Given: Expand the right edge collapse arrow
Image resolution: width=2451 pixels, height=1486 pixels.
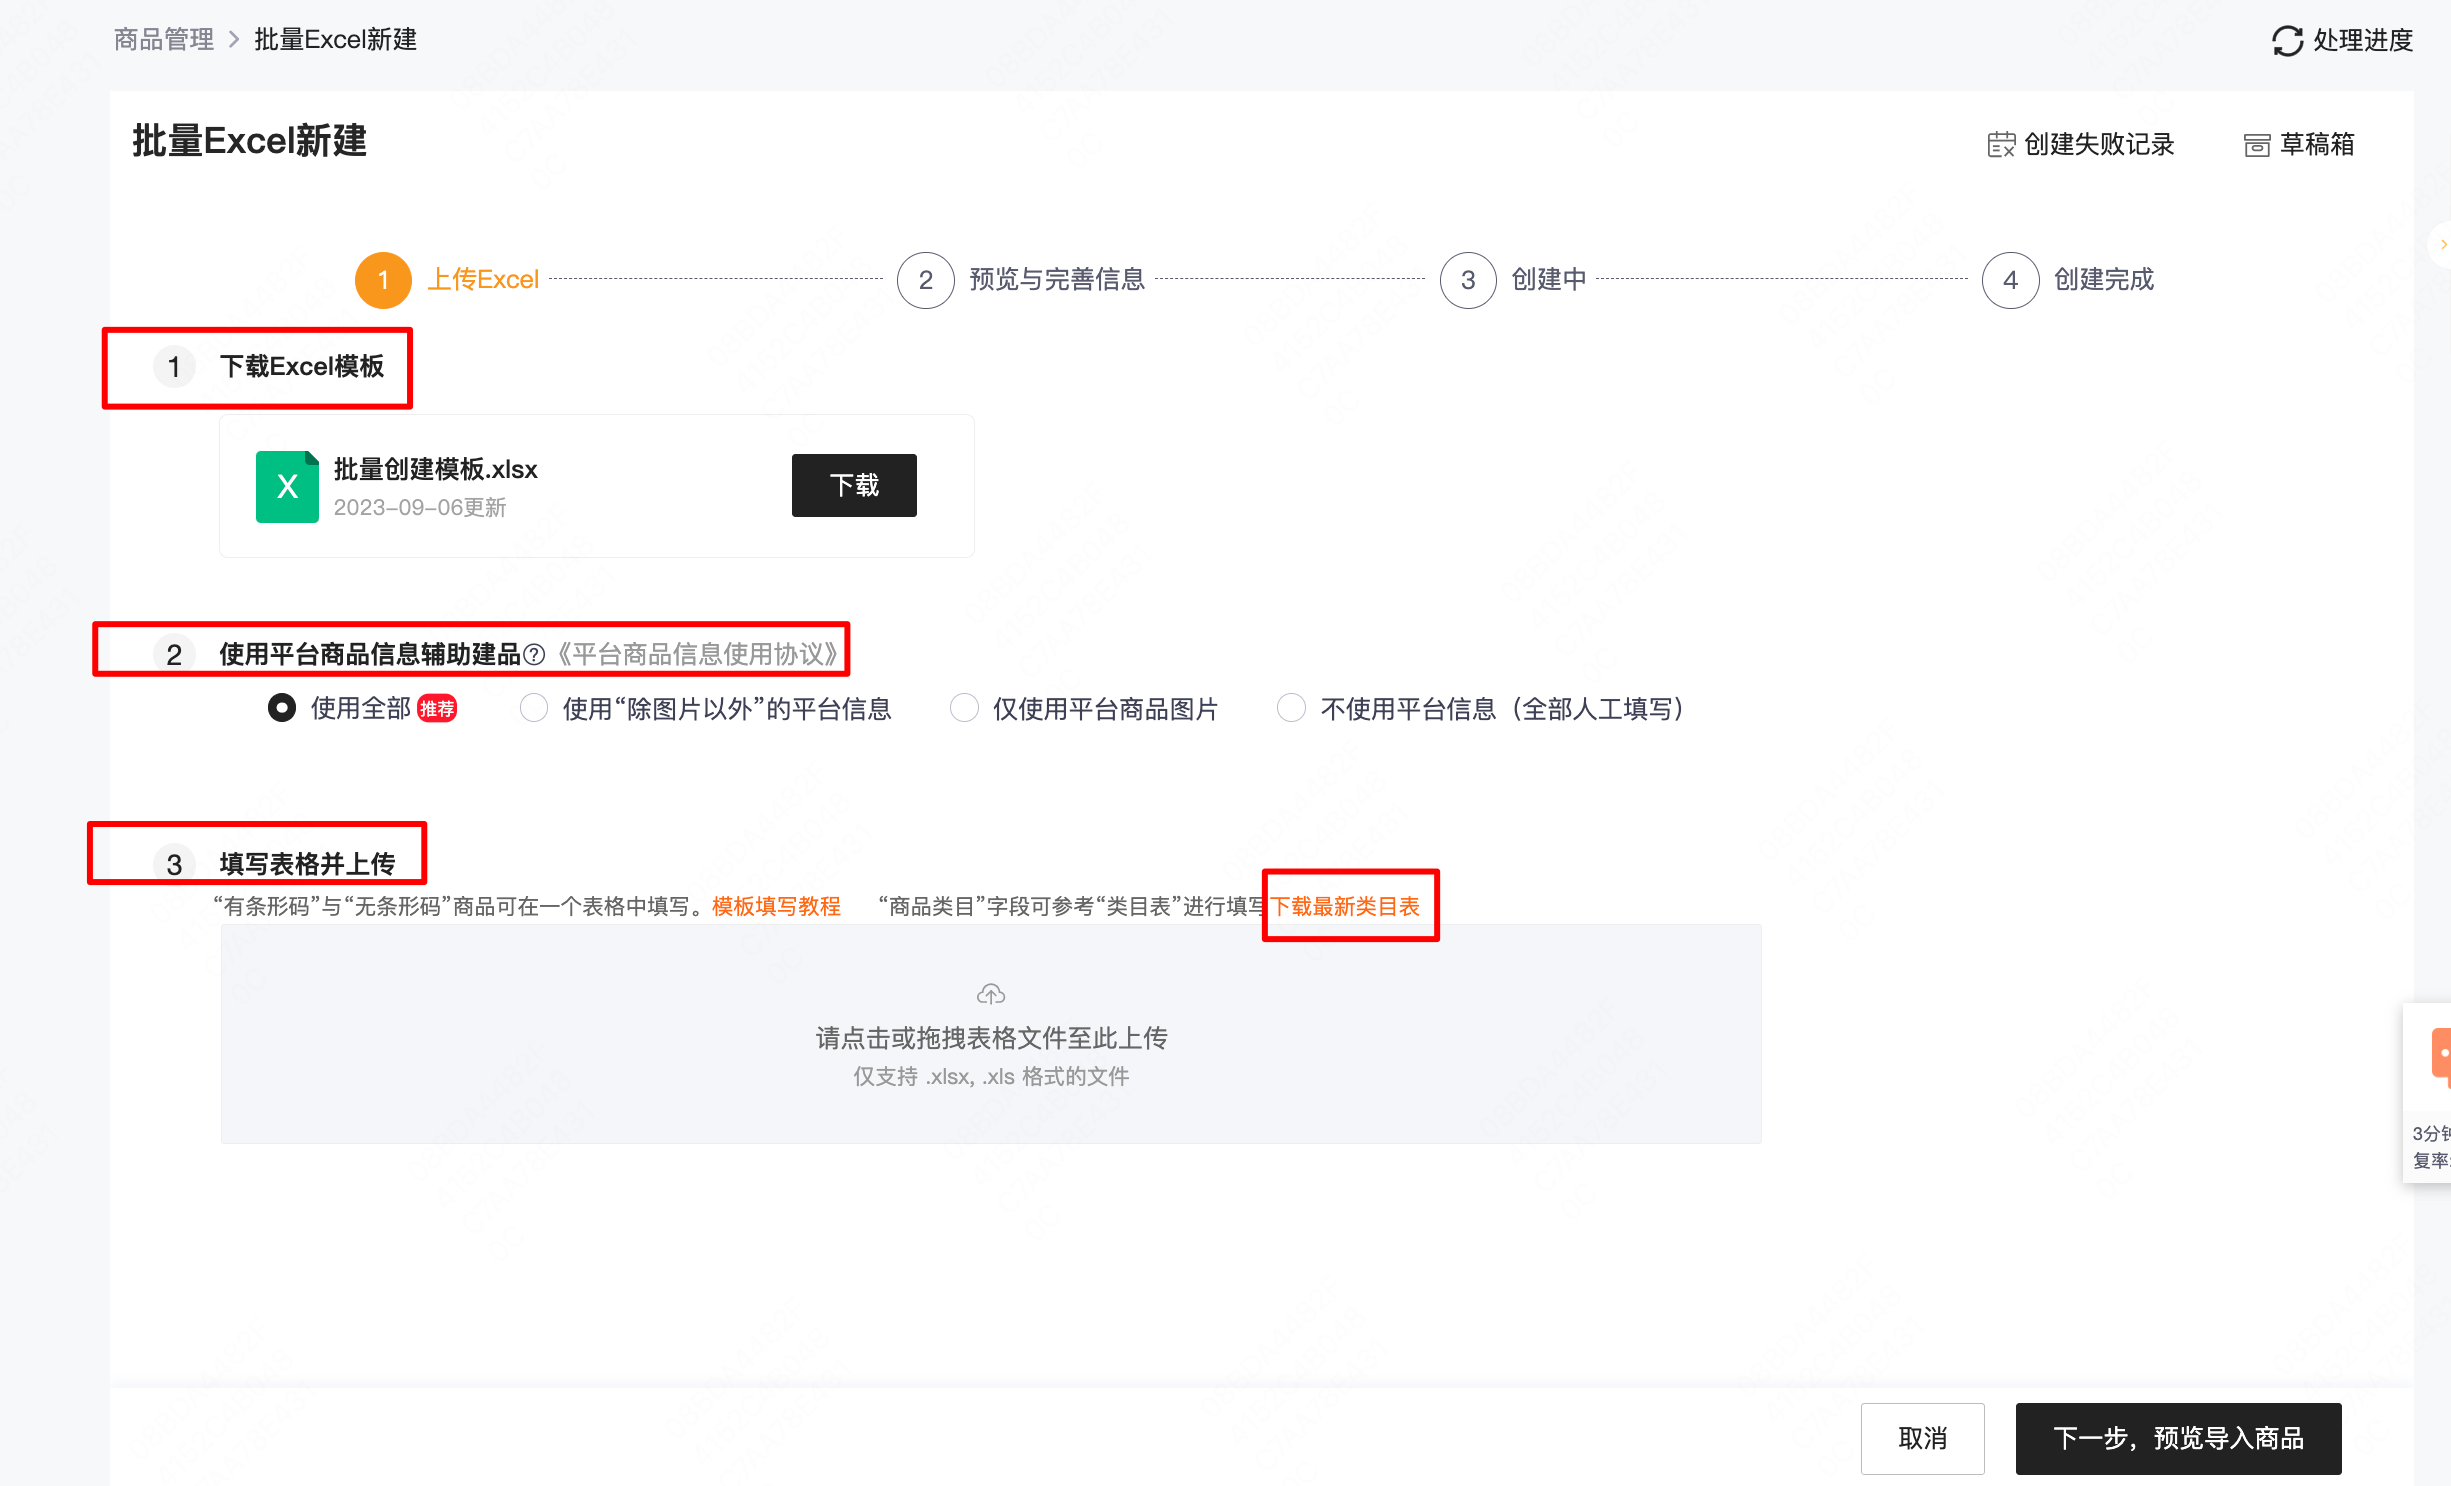Looking at the screenshot, I should pyautogui.click(x=2443, y=245).
